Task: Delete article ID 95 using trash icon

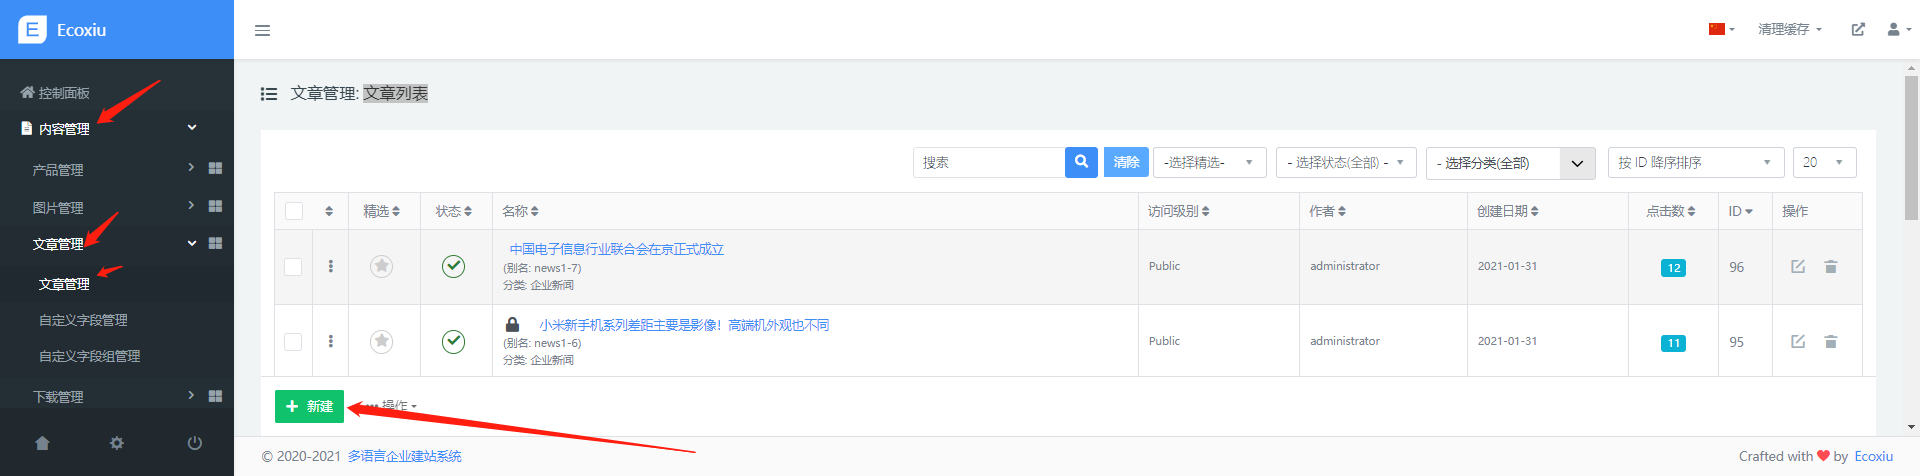Action: click(1830, 342)
